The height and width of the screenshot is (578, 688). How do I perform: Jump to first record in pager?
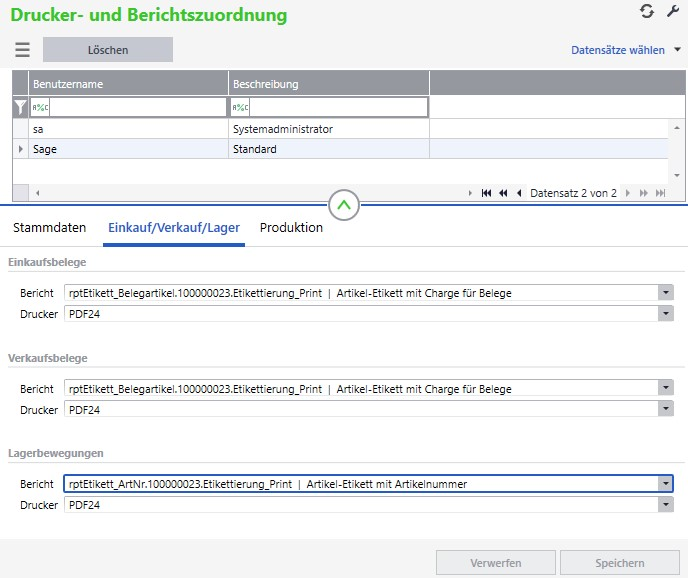(x=486, y=193)
